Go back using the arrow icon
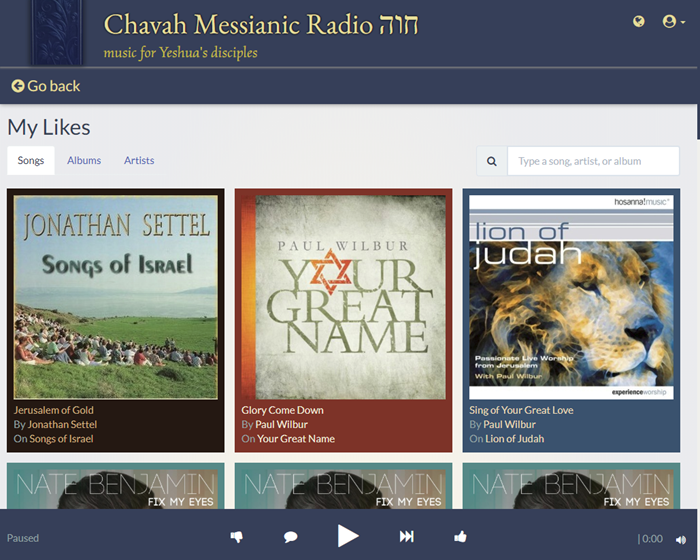This screenshot has height=560, width=700. pos(18,86)
